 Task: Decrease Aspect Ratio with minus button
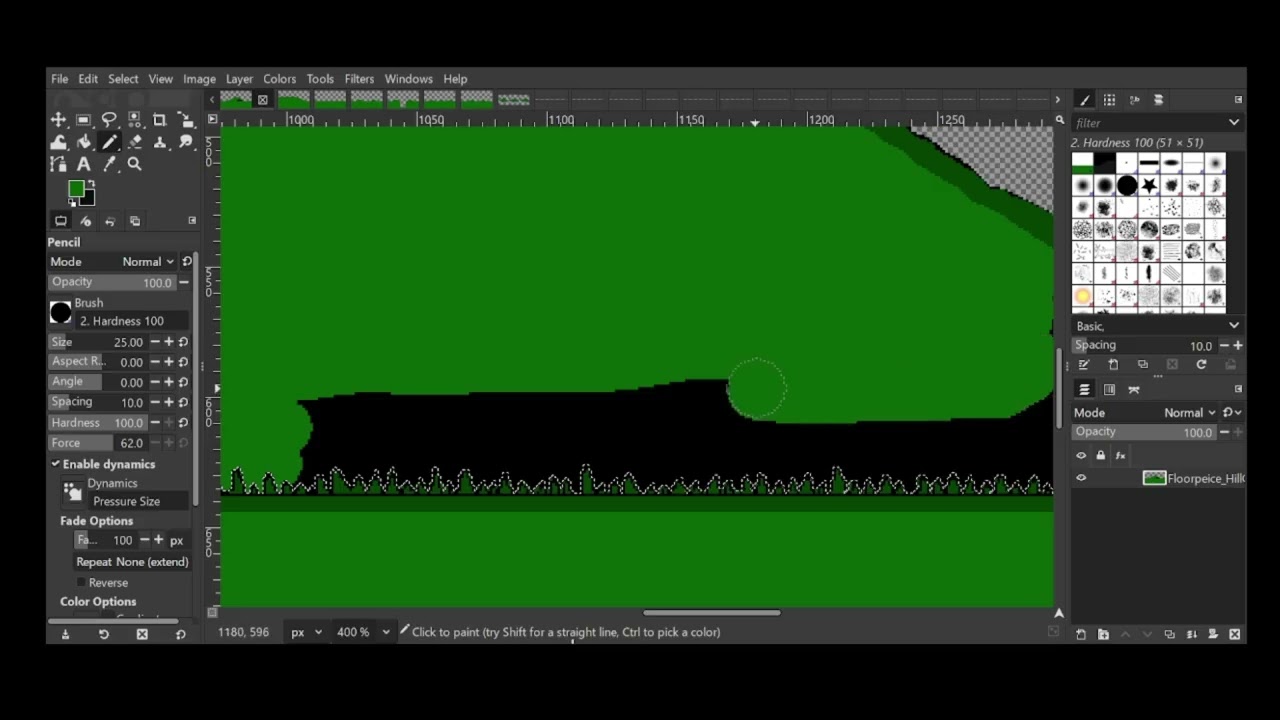[154, 362]
